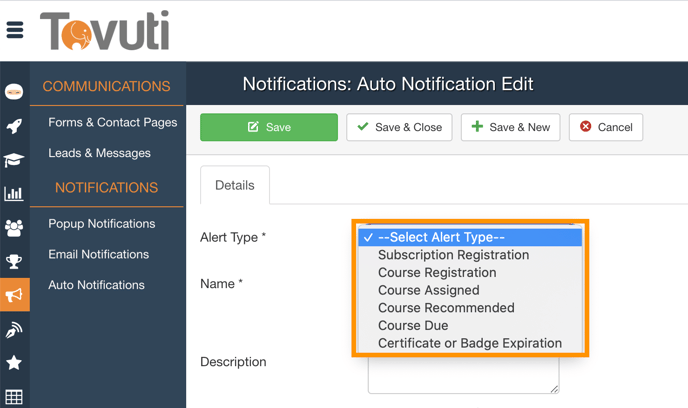Select the megaphone communications icon

(x=14, y=296)
